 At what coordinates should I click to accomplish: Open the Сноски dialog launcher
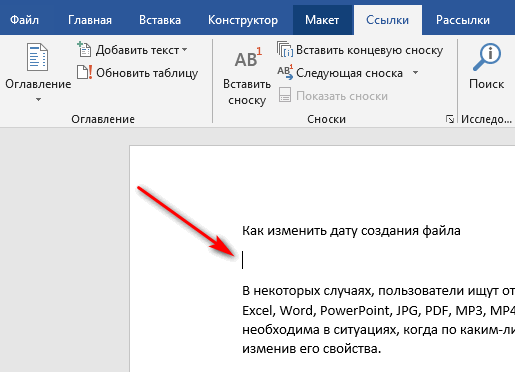(x=450, y=119)
